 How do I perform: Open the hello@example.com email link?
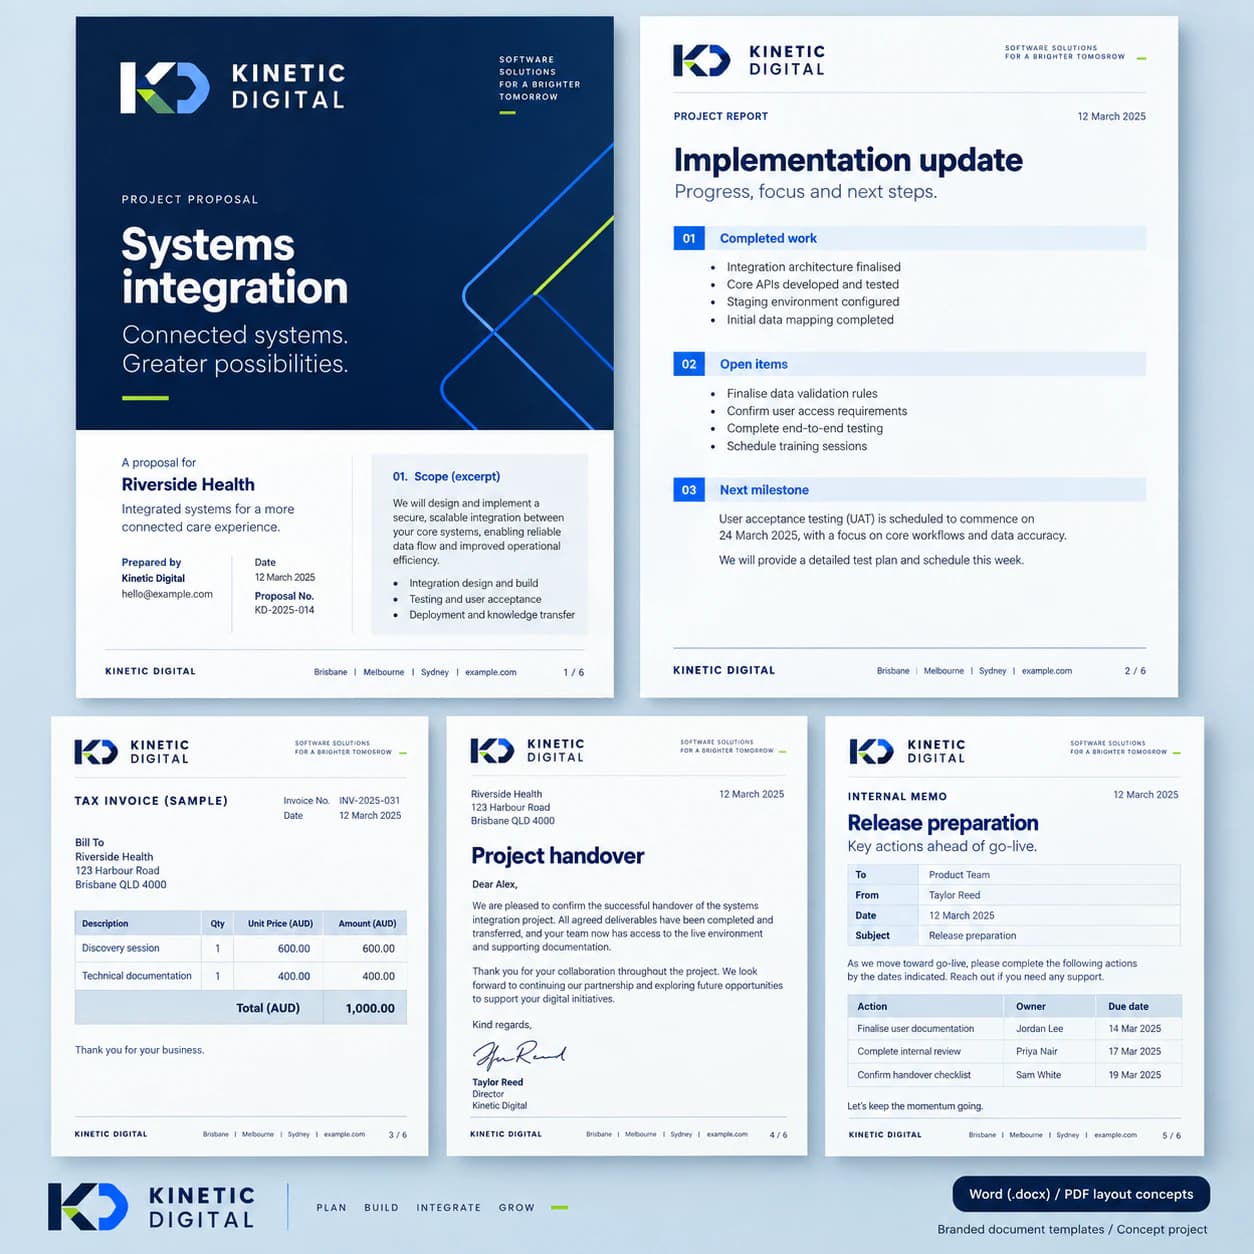167,594
